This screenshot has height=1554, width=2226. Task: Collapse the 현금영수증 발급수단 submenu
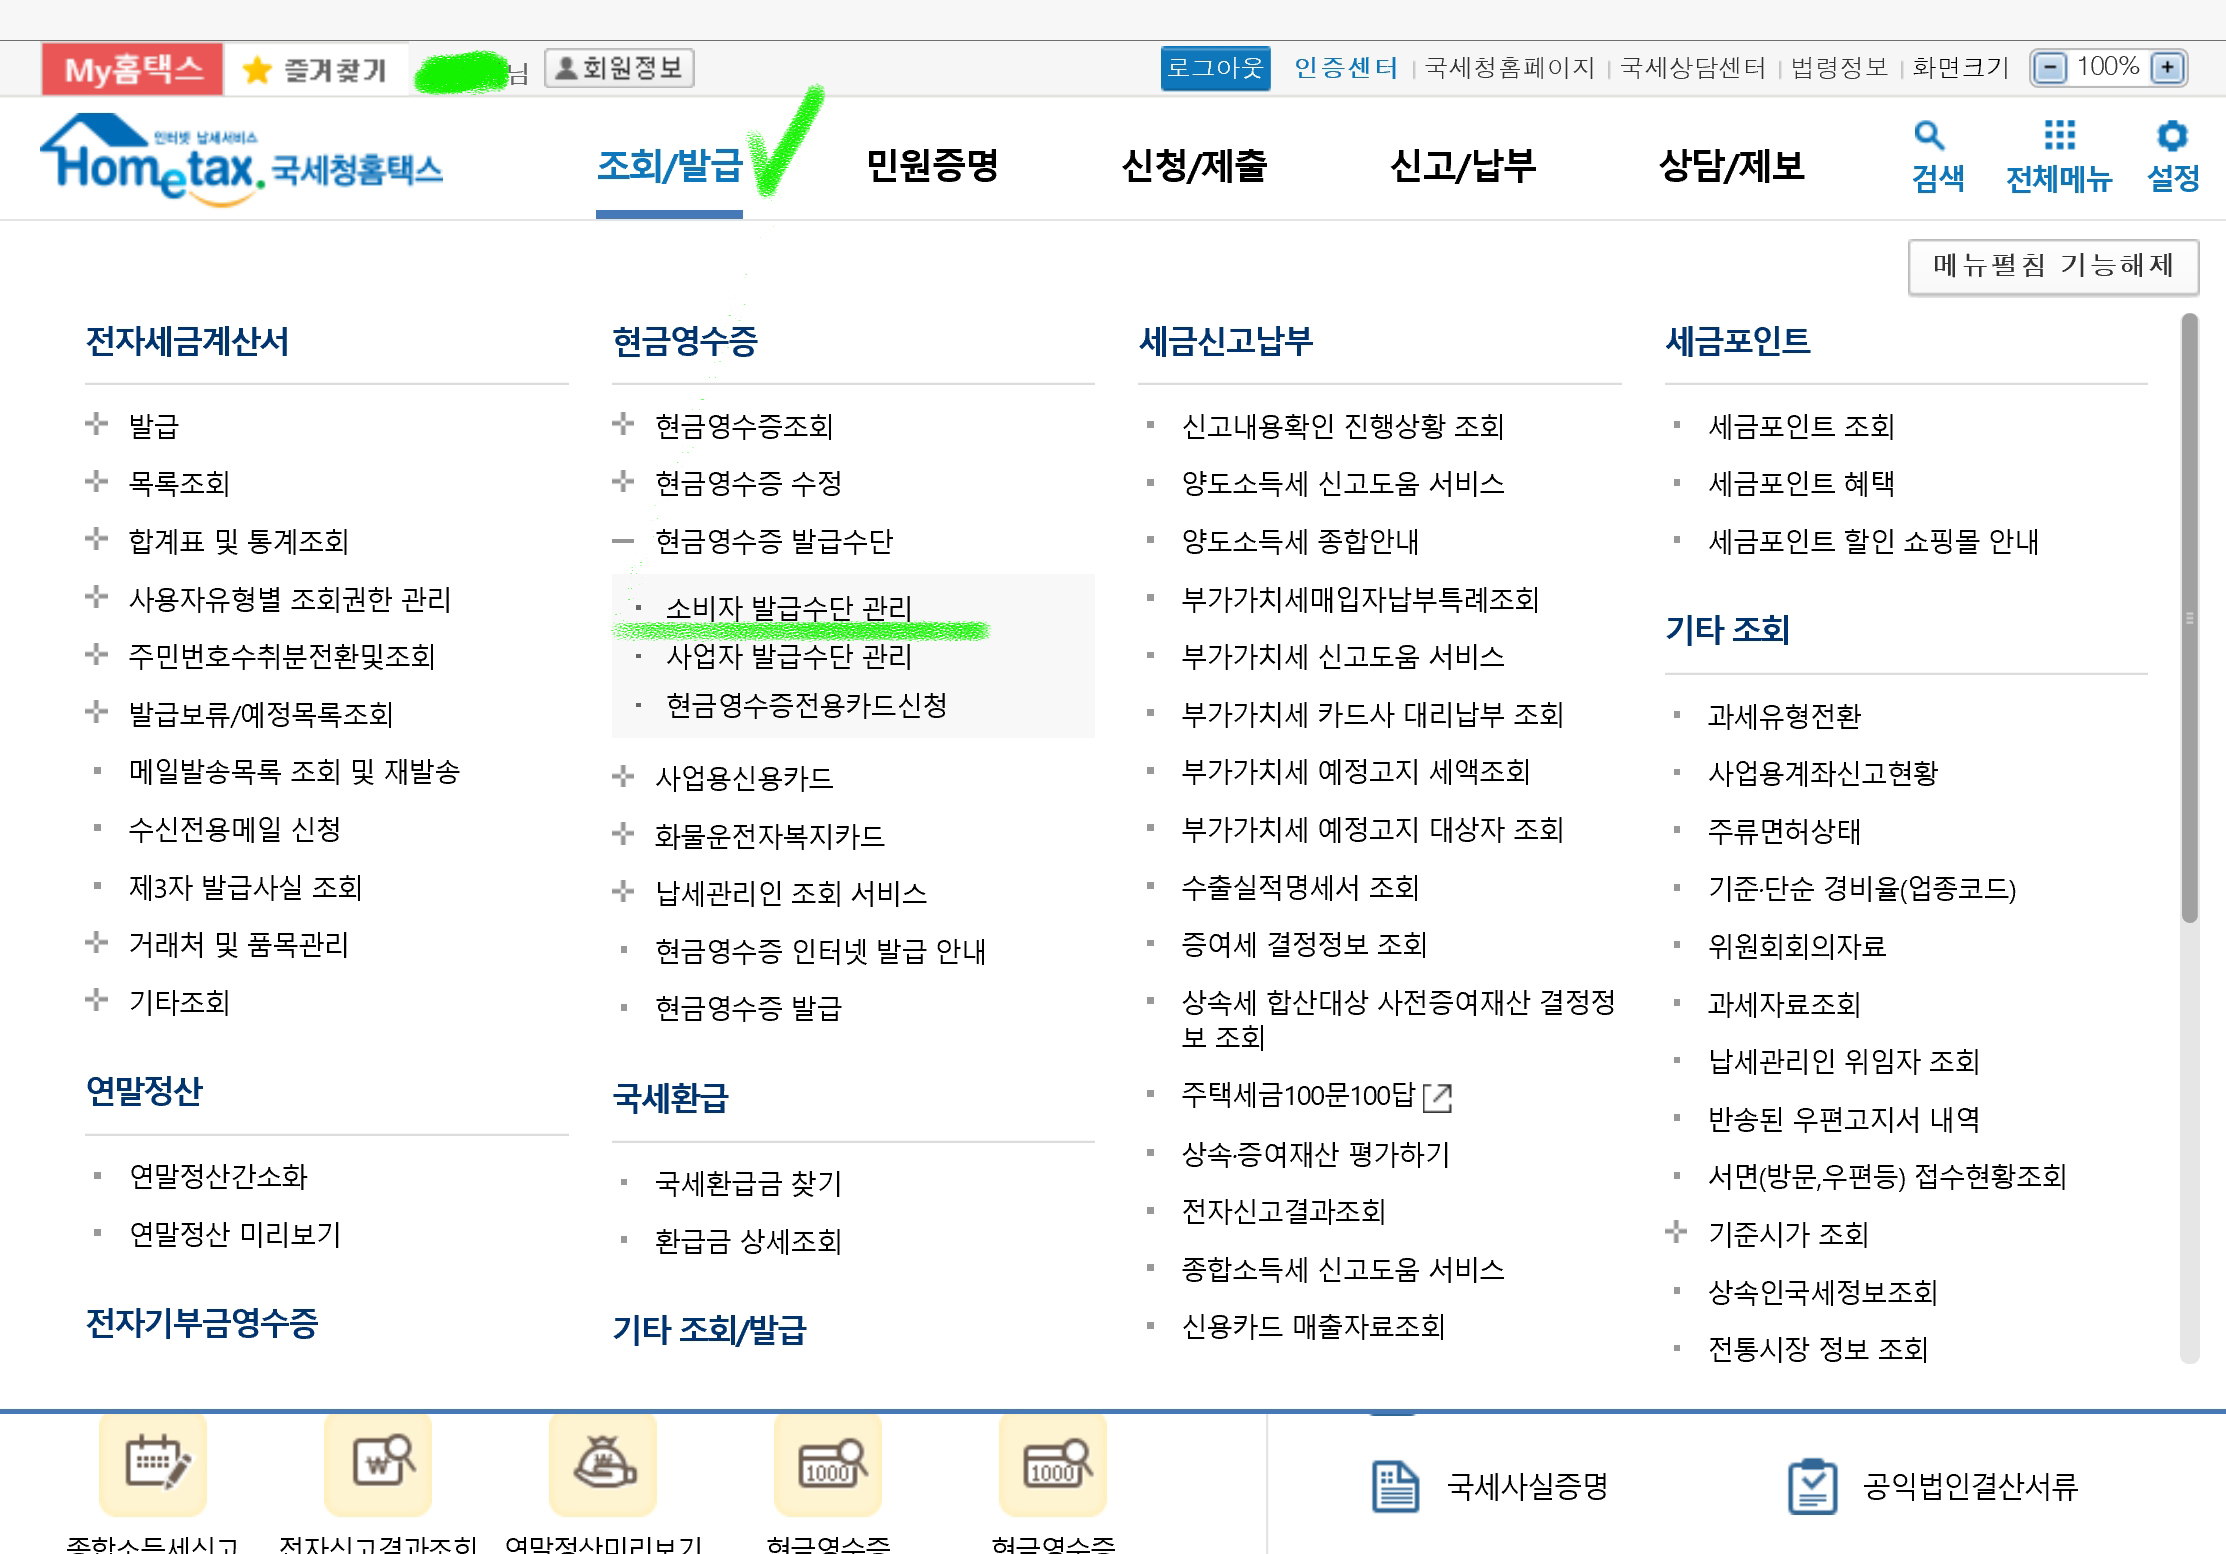point(623,541)
